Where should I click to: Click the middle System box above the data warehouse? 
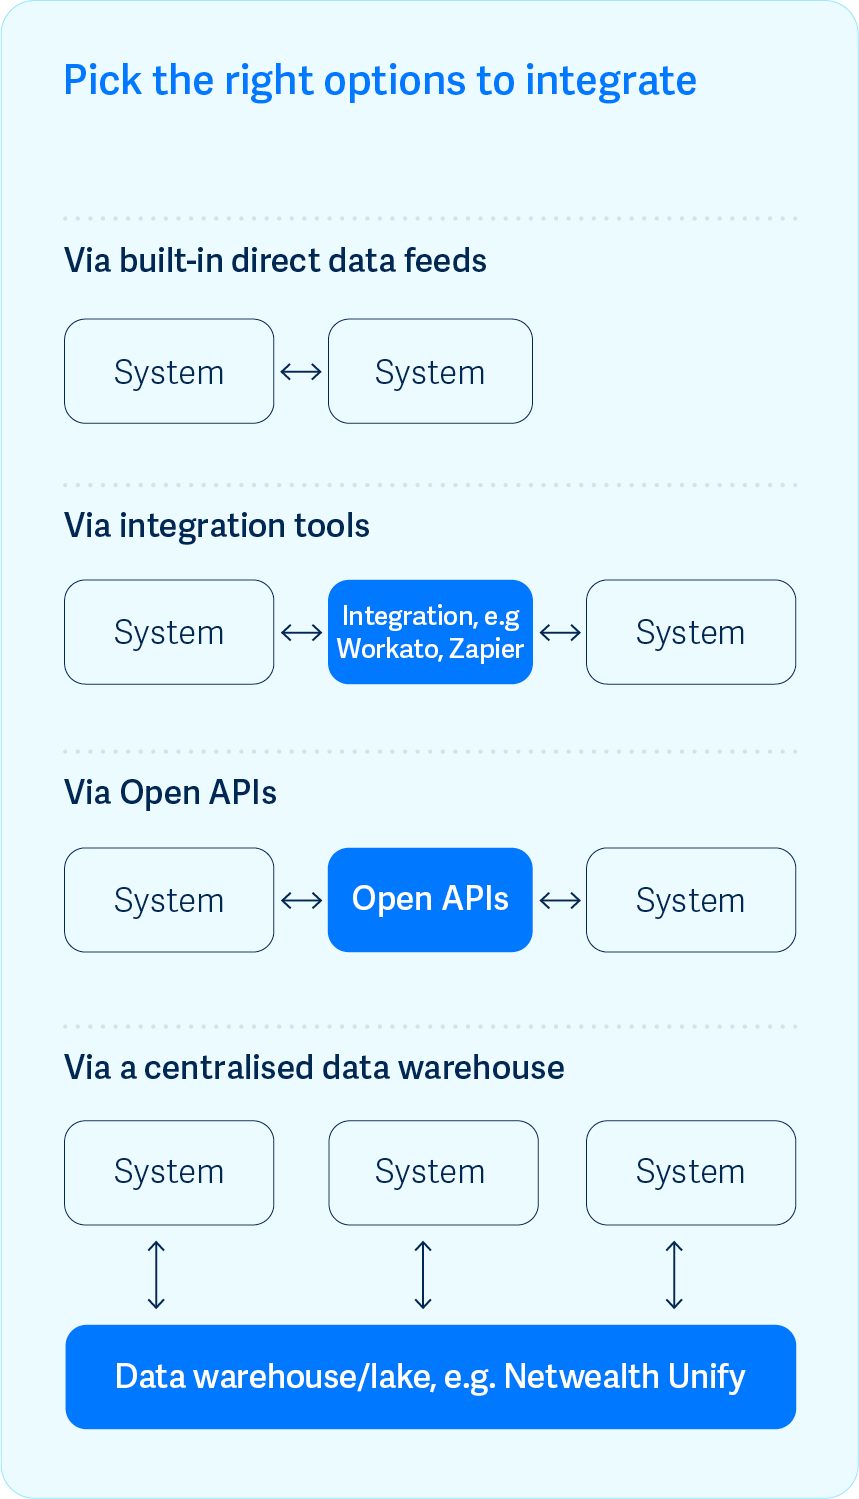coord(433,1172)
